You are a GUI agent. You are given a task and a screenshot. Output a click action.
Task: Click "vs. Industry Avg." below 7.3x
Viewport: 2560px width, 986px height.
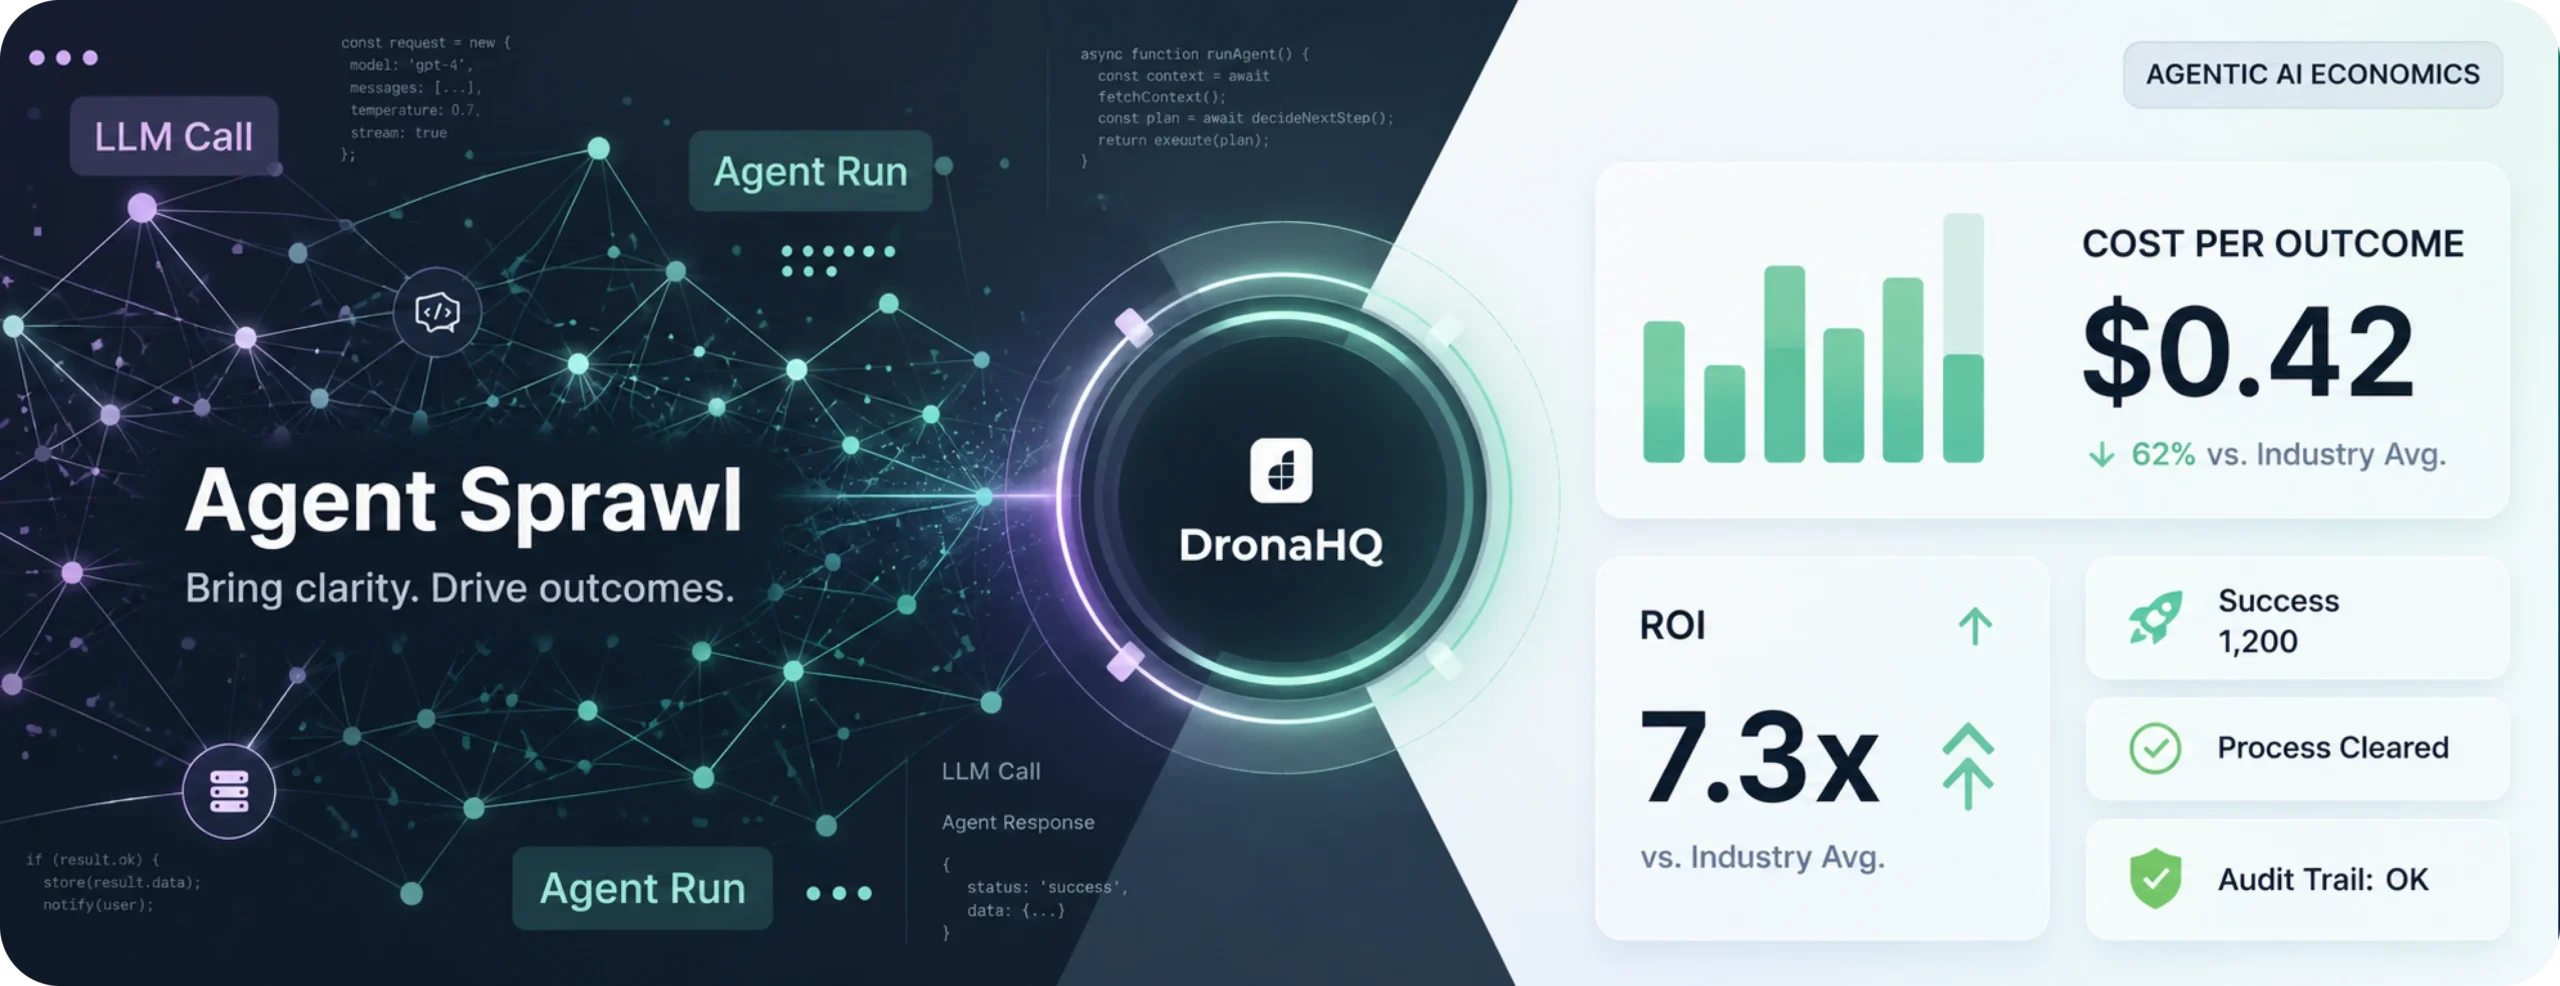click(1762, 857)
